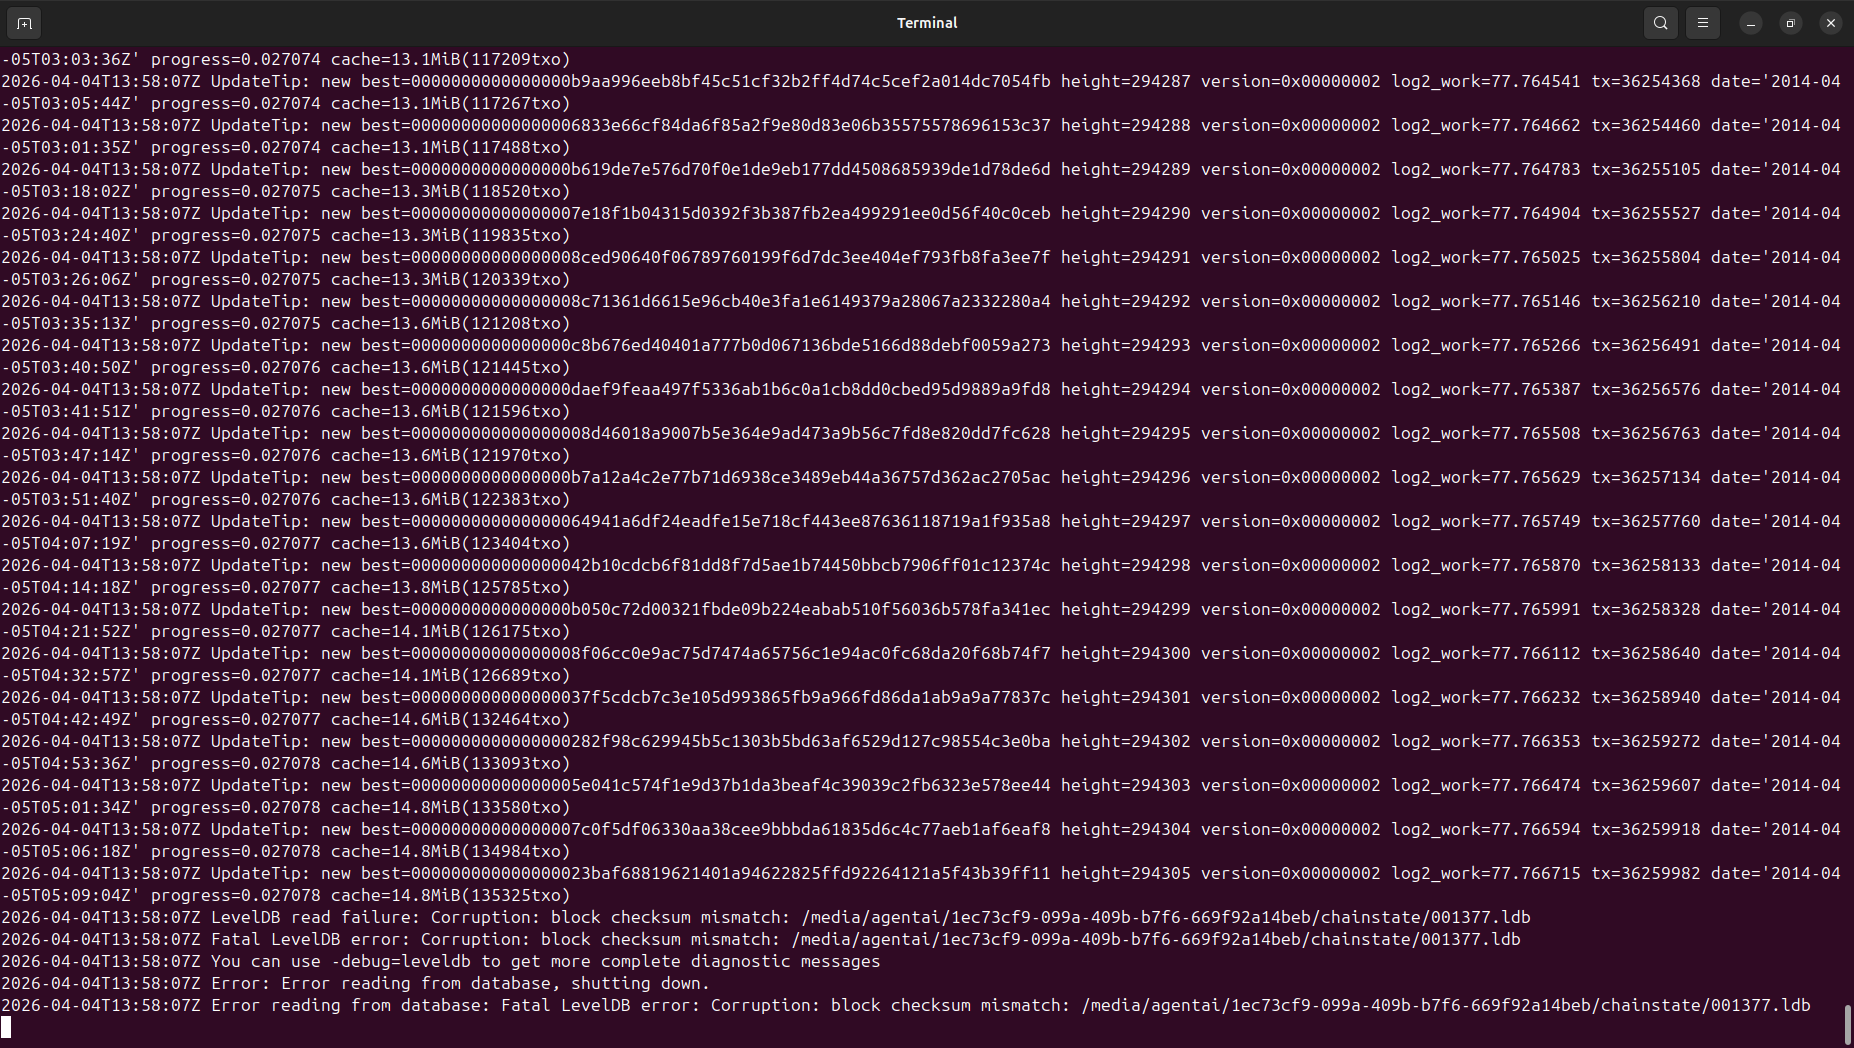The height and width of the screenshot is (1048, 1854).
Task: Open the terminal search icon
Action: point(1661,23)
